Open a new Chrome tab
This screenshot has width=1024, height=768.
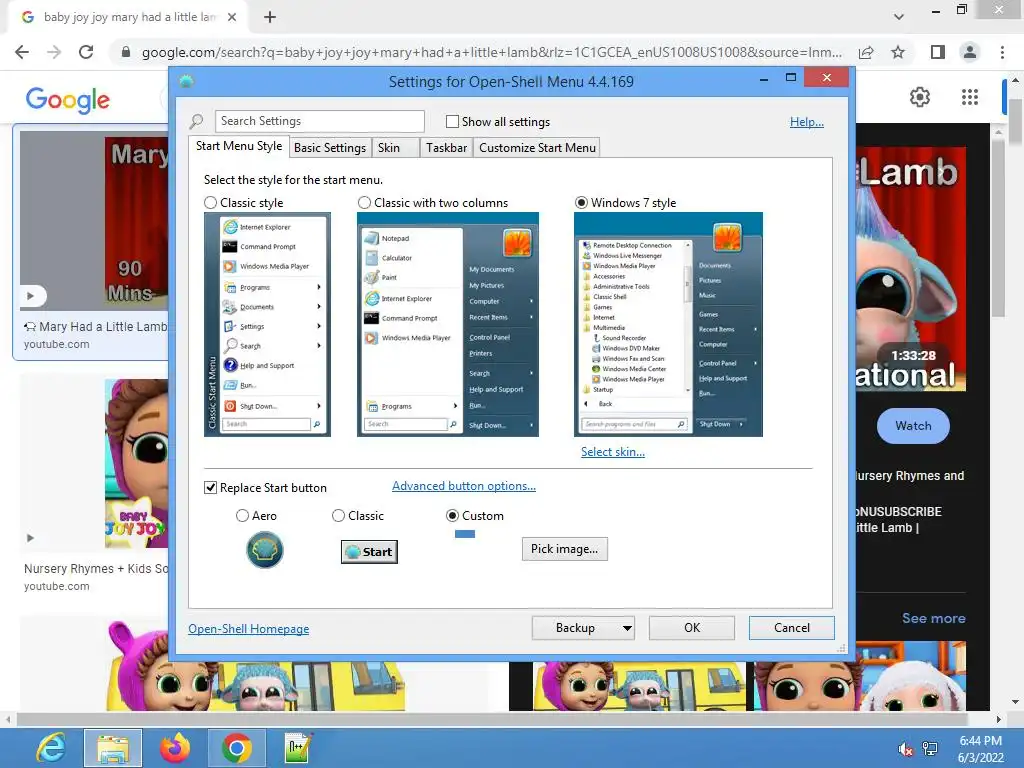270,17
